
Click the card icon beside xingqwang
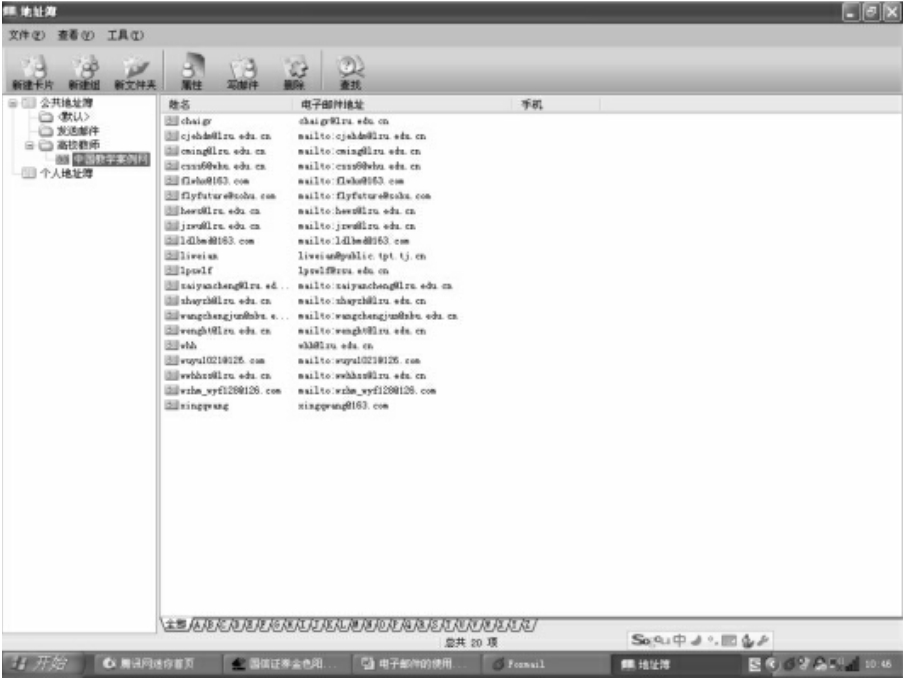[171, 405]
